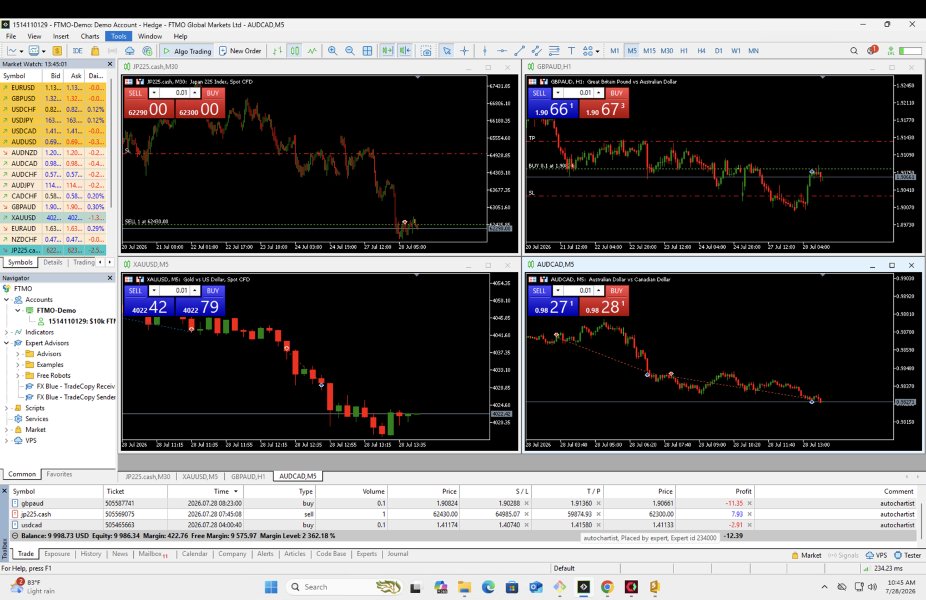Switch to the History tab in Toolbox
Screen dimensions: 926x600
(90, 554)
